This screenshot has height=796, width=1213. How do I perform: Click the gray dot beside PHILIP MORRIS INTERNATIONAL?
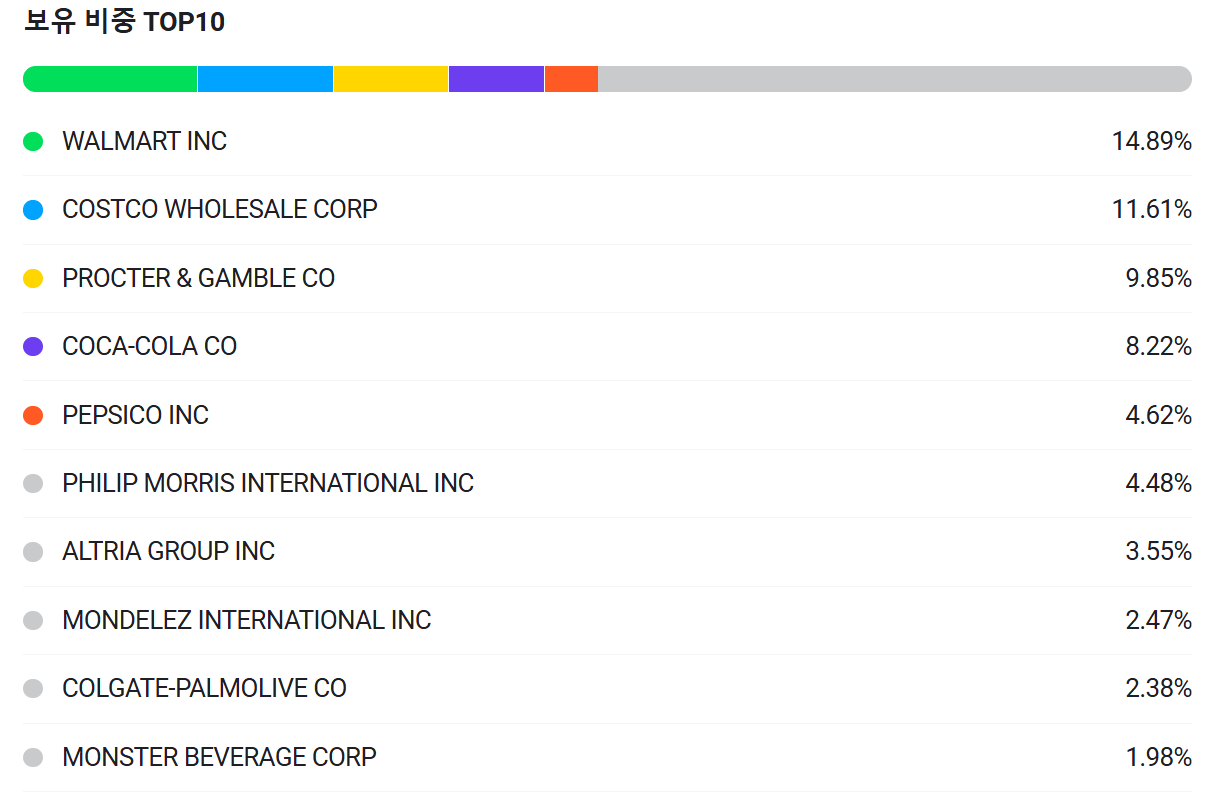[33, 484]
